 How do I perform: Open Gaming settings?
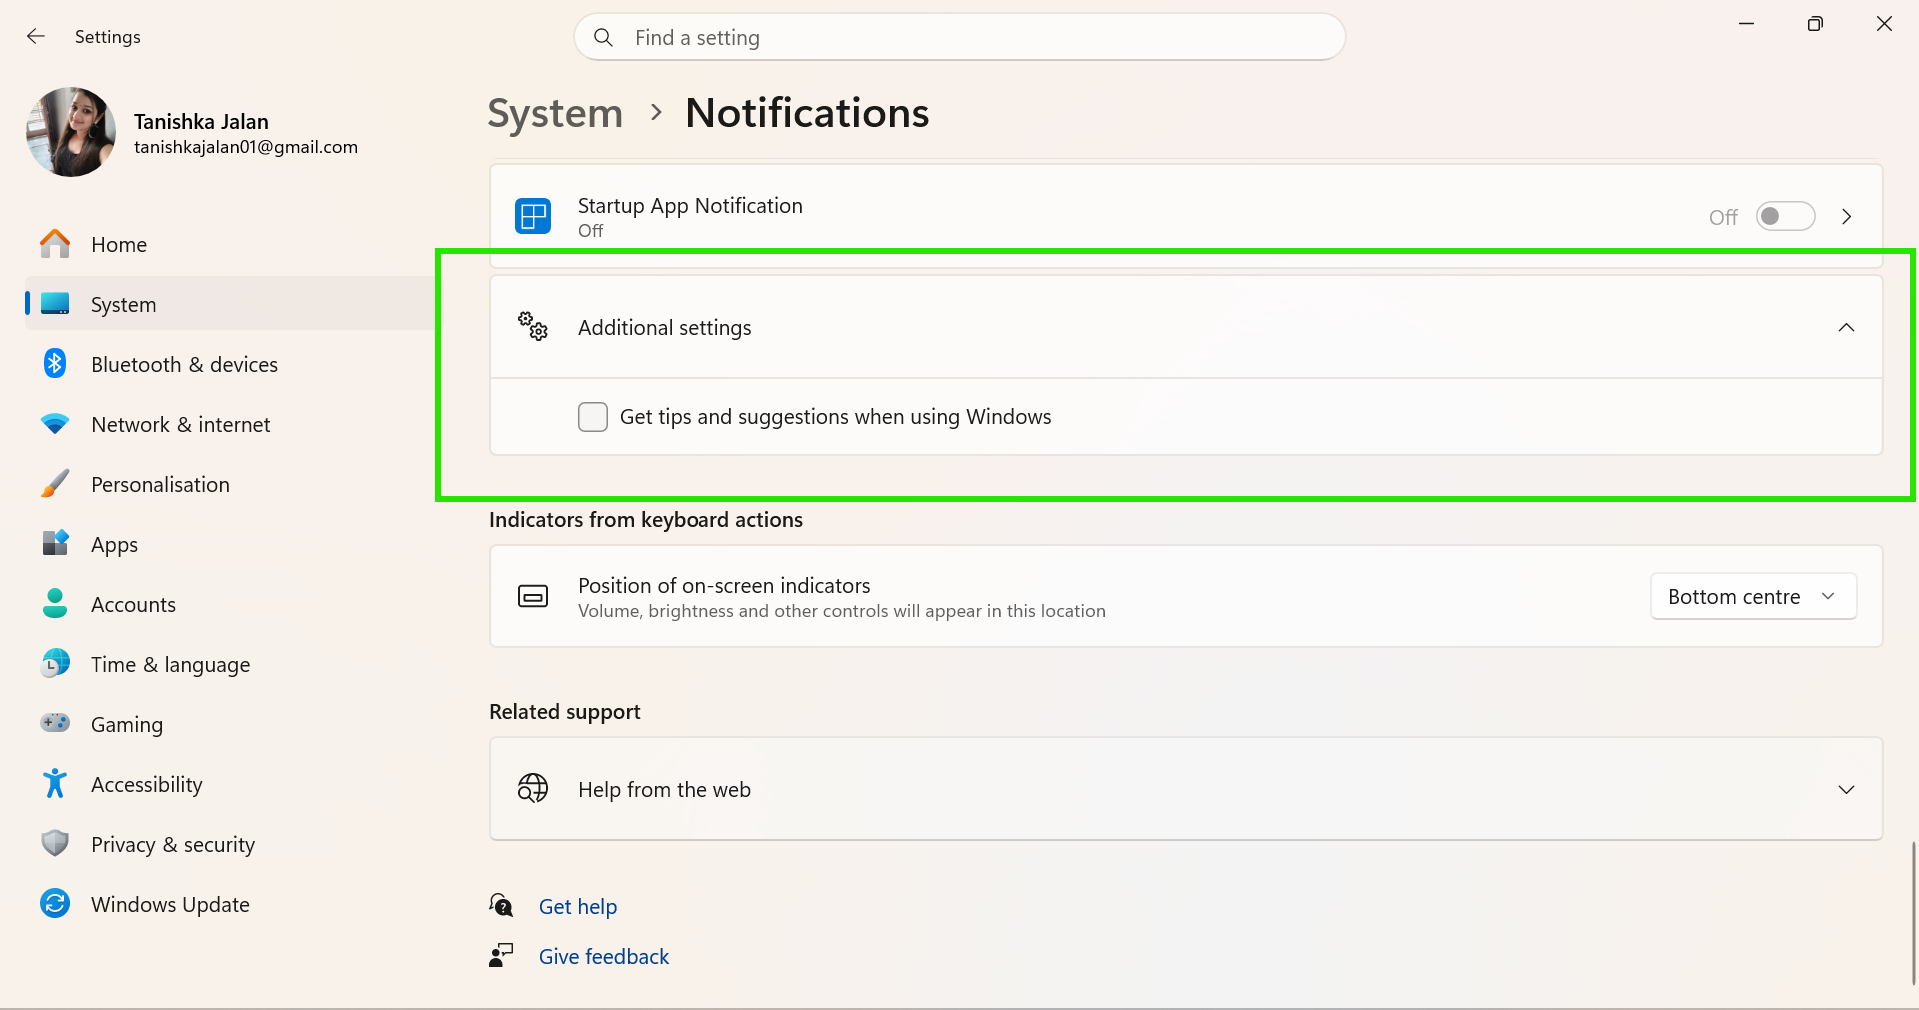click(231, 724)
